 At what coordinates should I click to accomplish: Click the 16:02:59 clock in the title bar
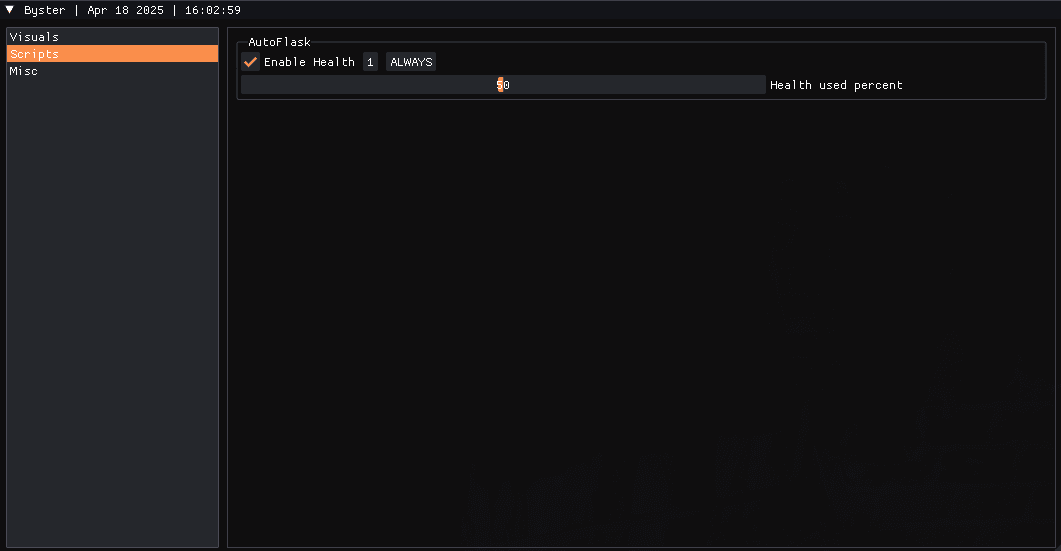tap(212, 10)
